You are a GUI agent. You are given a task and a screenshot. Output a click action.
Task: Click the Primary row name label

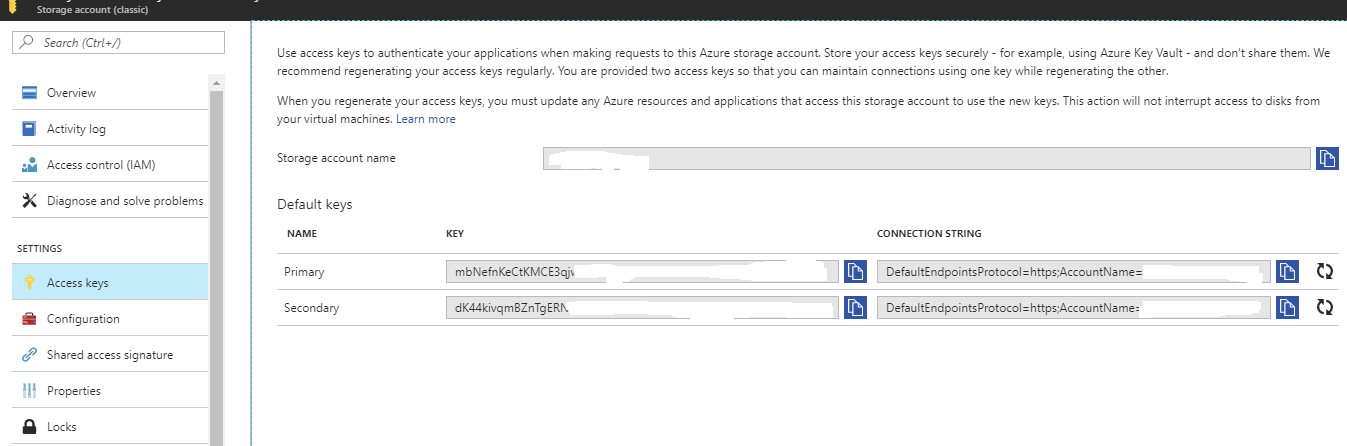point(304,272)
